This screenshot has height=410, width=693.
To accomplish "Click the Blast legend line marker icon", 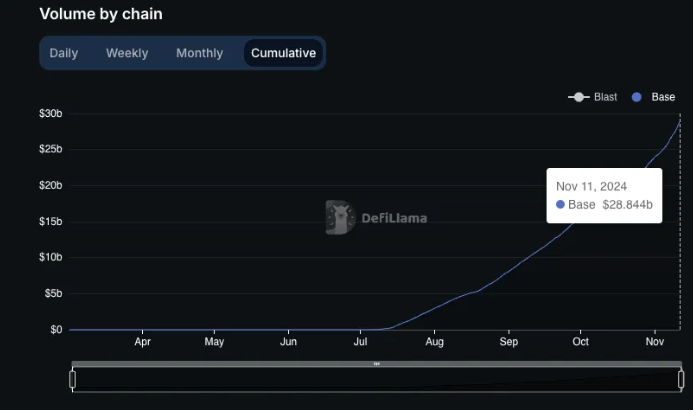I will 577,97.
